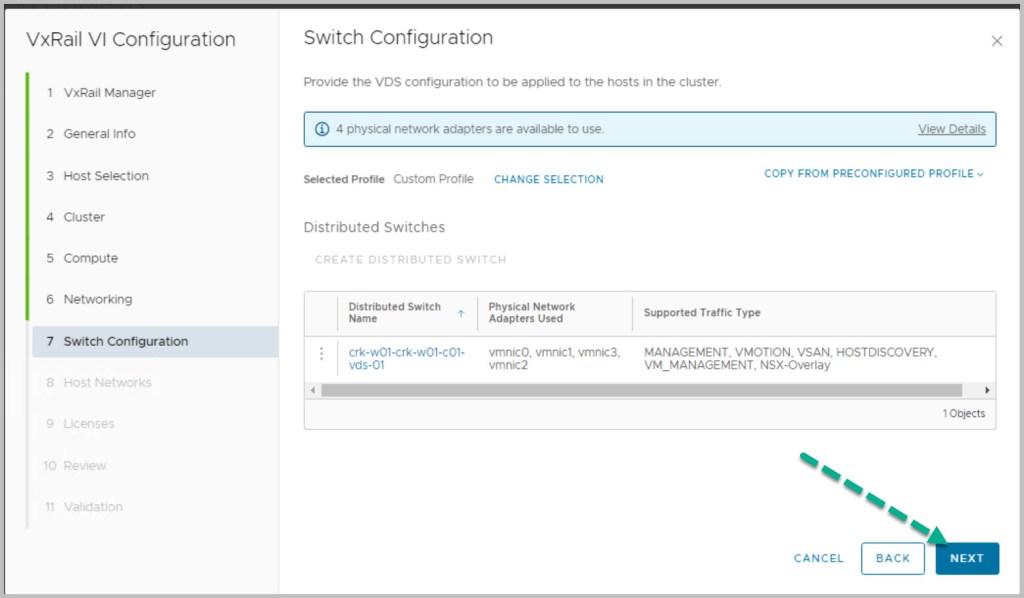Go to General Info step

coord(99,134)
